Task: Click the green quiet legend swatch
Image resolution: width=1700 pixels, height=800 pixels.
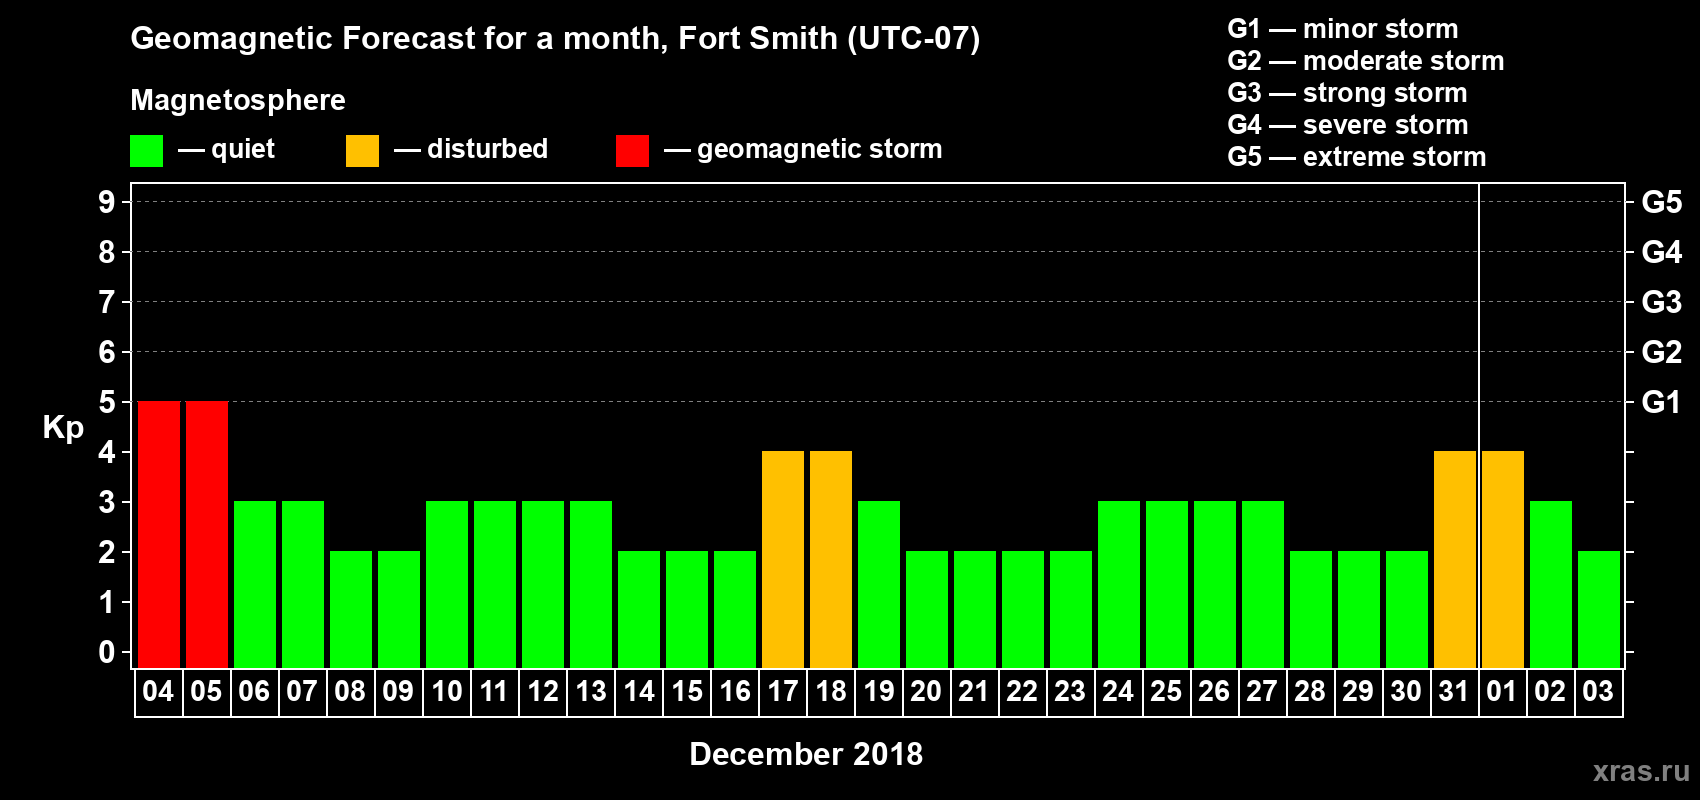Action: [146, 151]
